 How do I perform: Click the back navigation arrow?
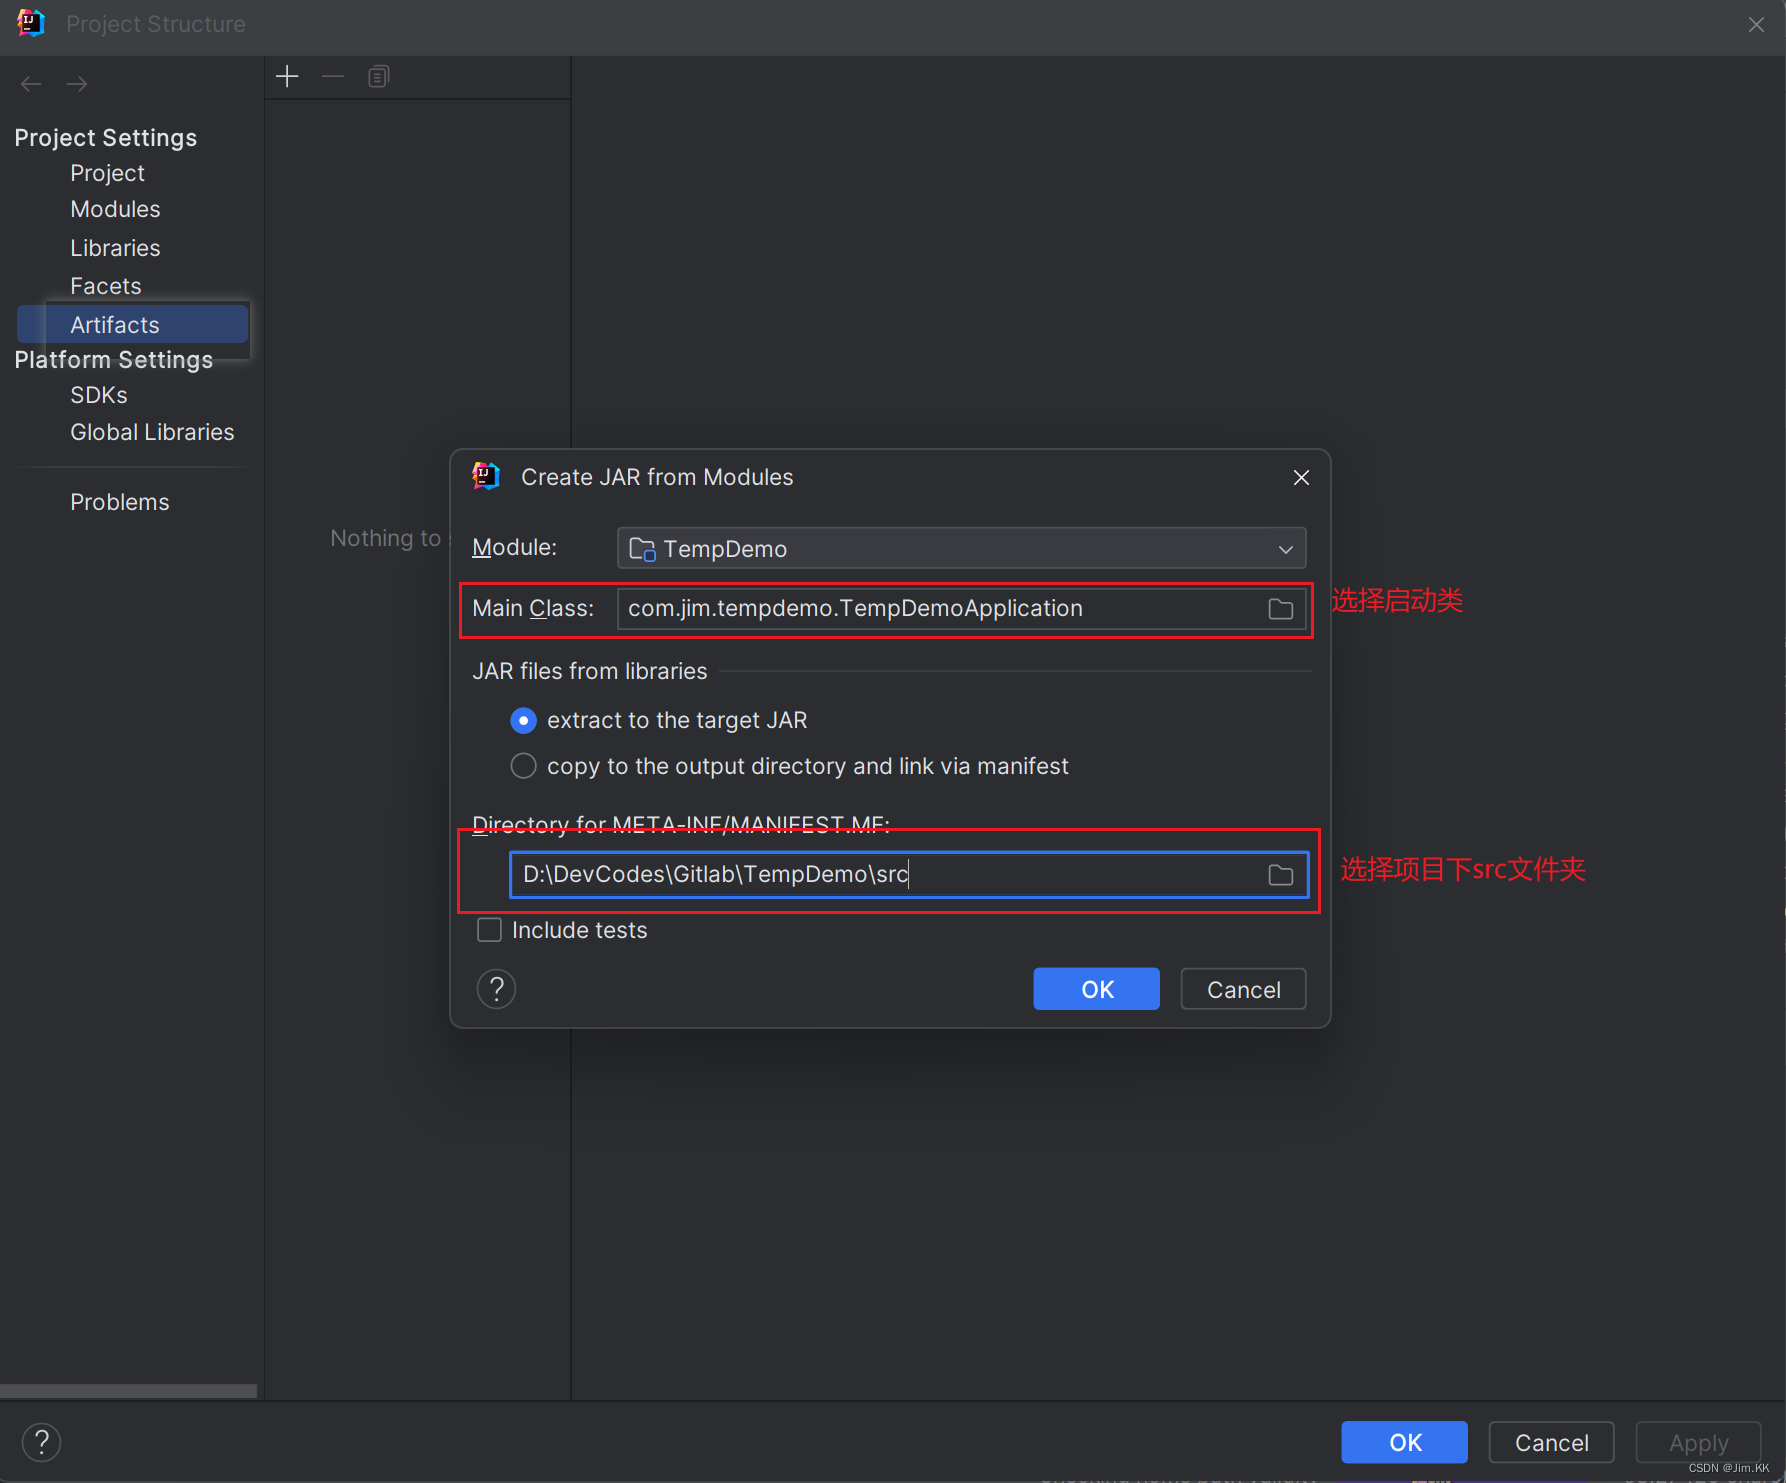pyautogui.click(x=31, y=84)
